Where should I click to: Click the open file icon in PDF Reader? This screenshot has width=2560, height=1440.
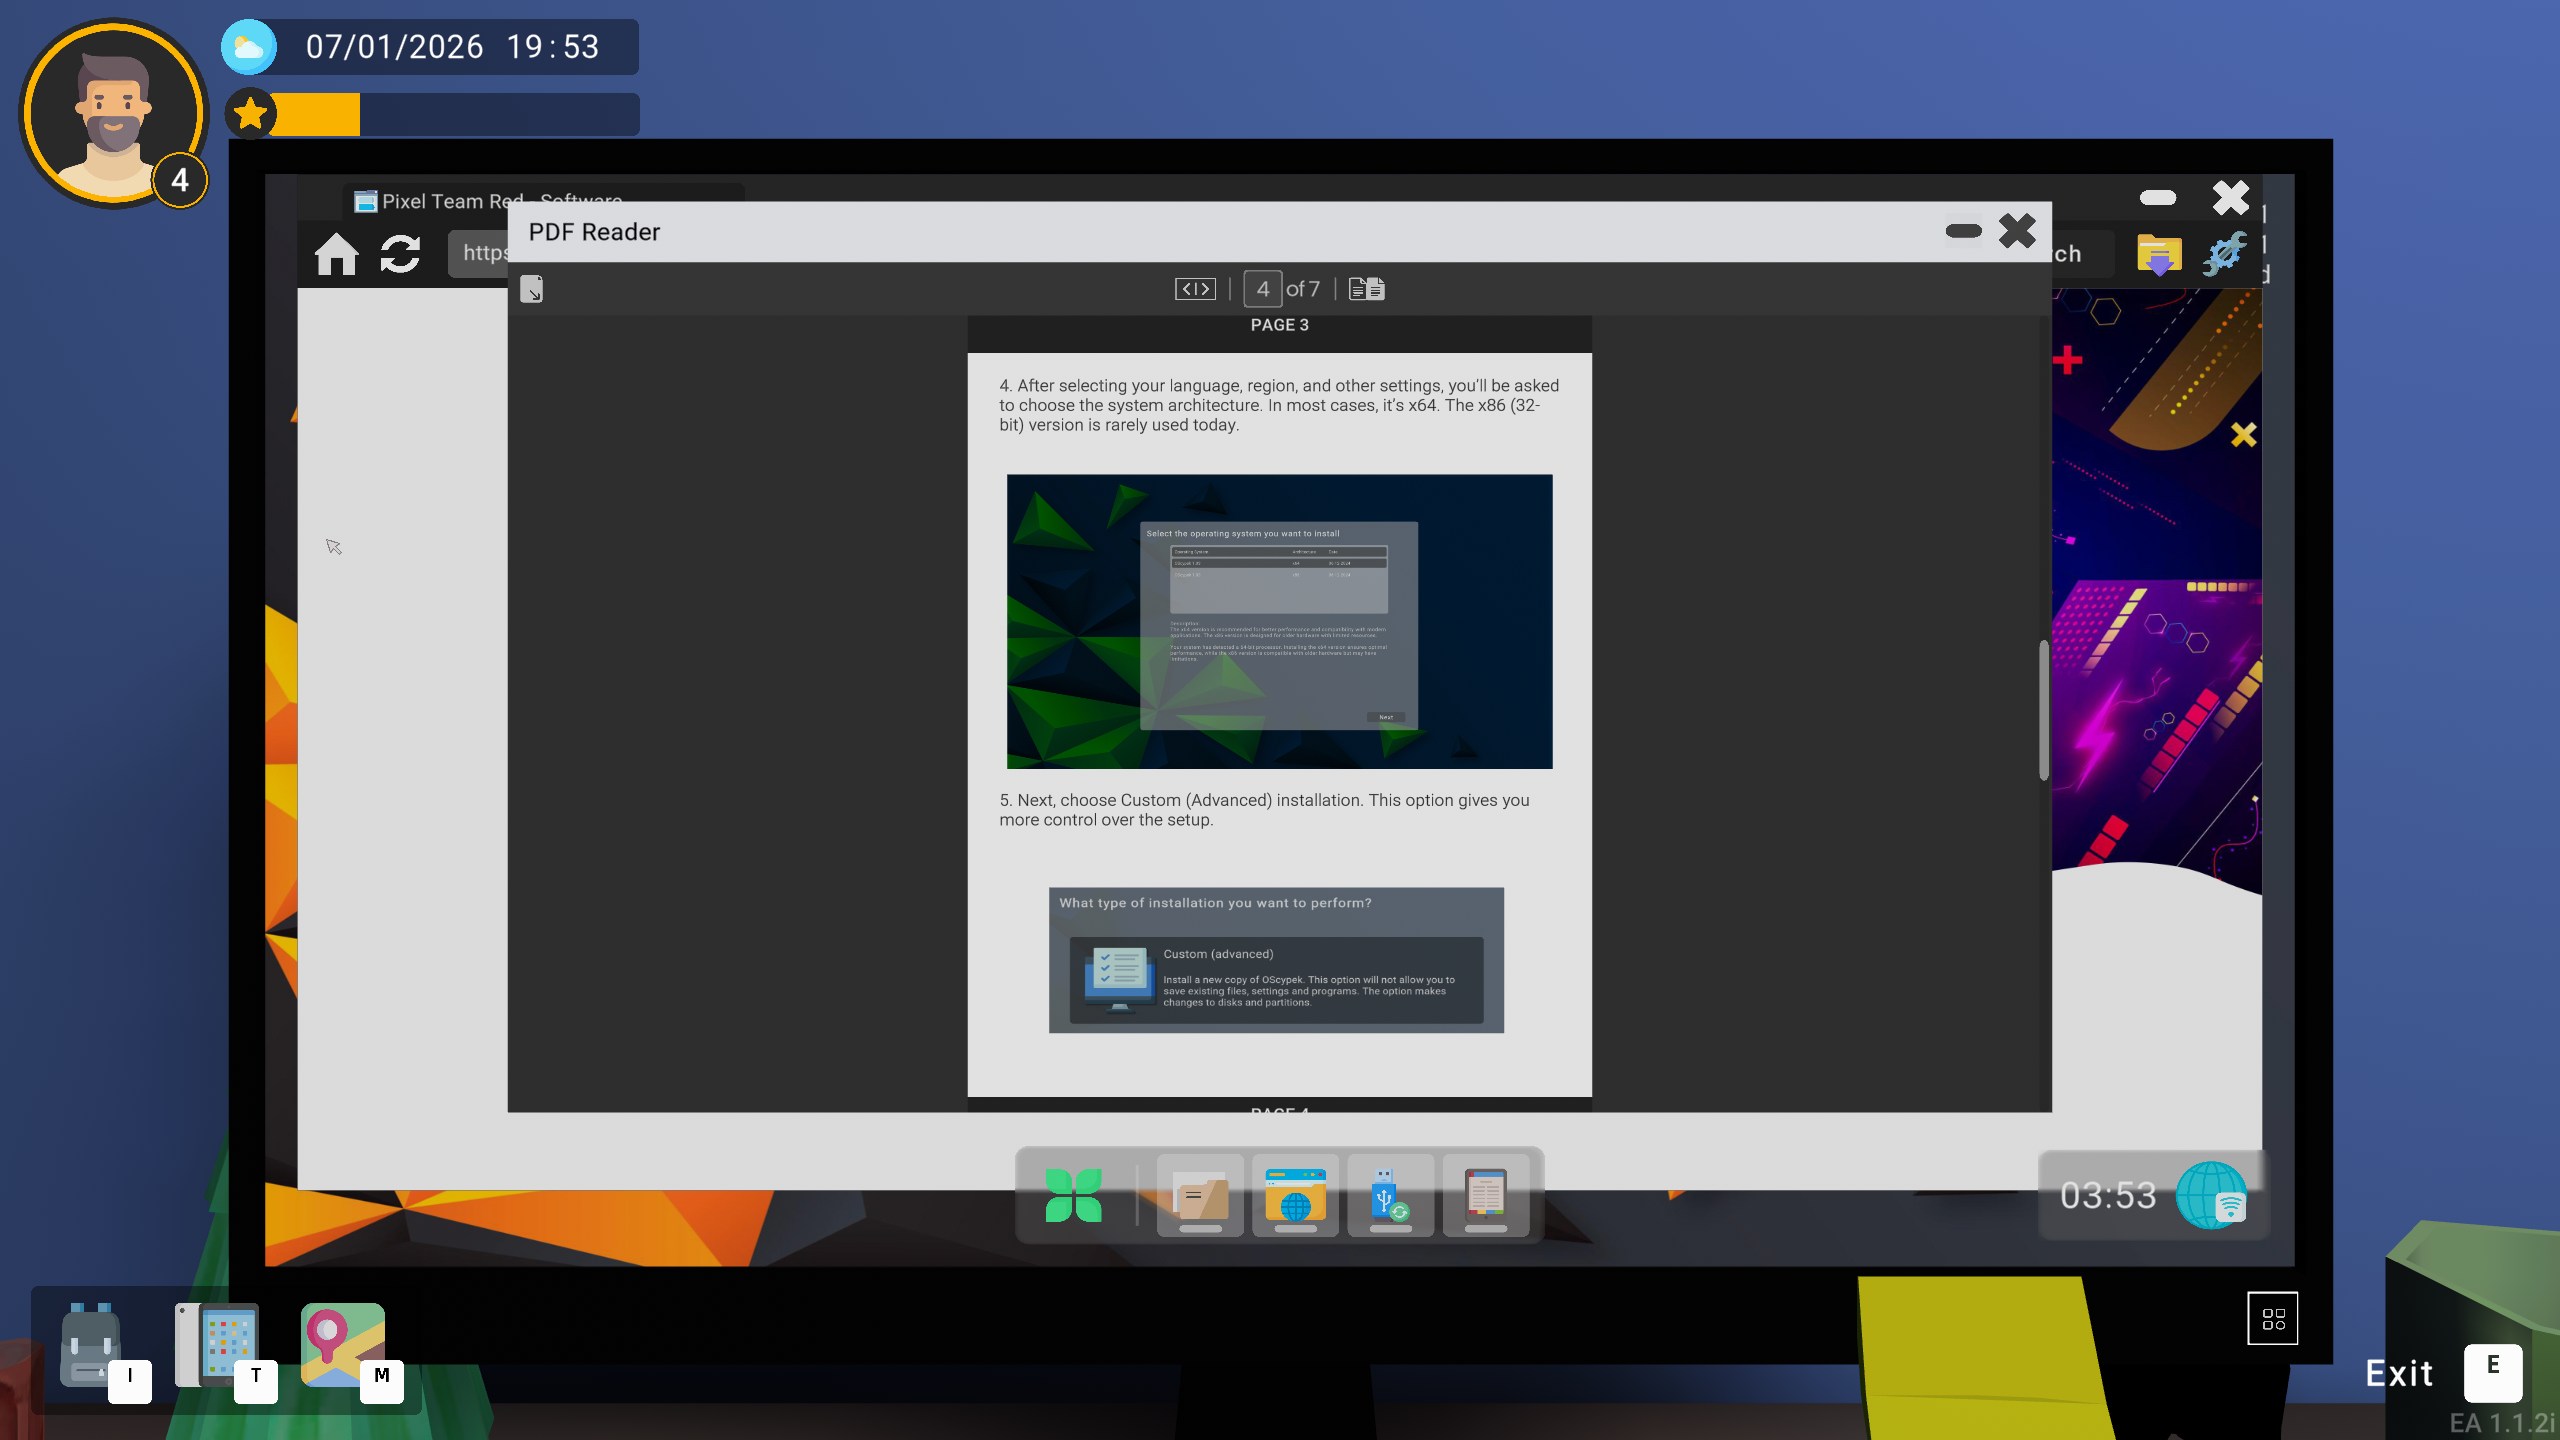531,289
